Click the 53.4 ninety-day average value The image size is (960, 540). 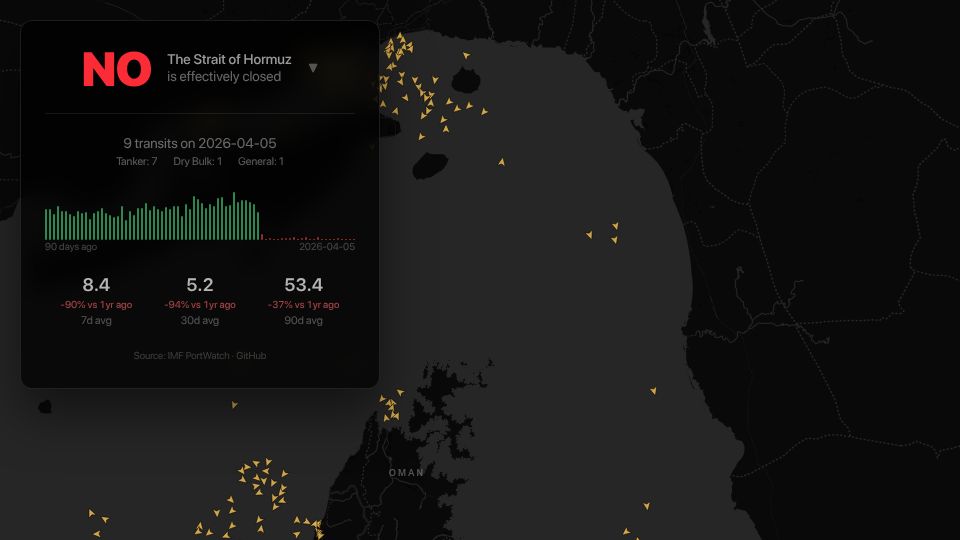click(303, 285)
